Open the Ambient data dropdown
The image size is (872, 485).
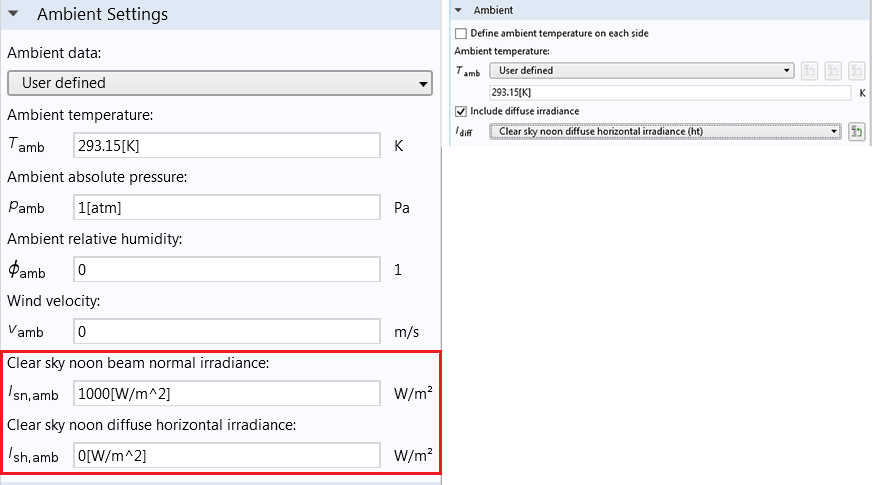(219, 83)
